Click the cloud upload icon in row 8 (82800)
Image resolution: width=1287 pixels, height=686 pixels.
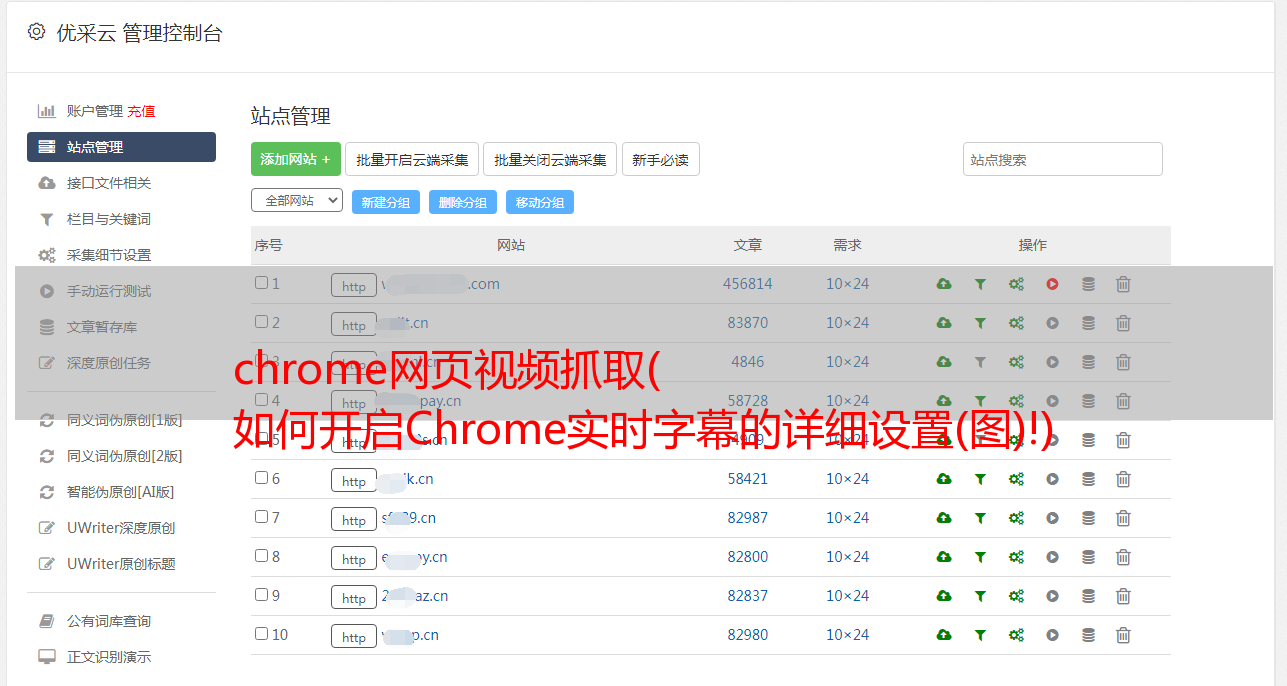point(943,557)
